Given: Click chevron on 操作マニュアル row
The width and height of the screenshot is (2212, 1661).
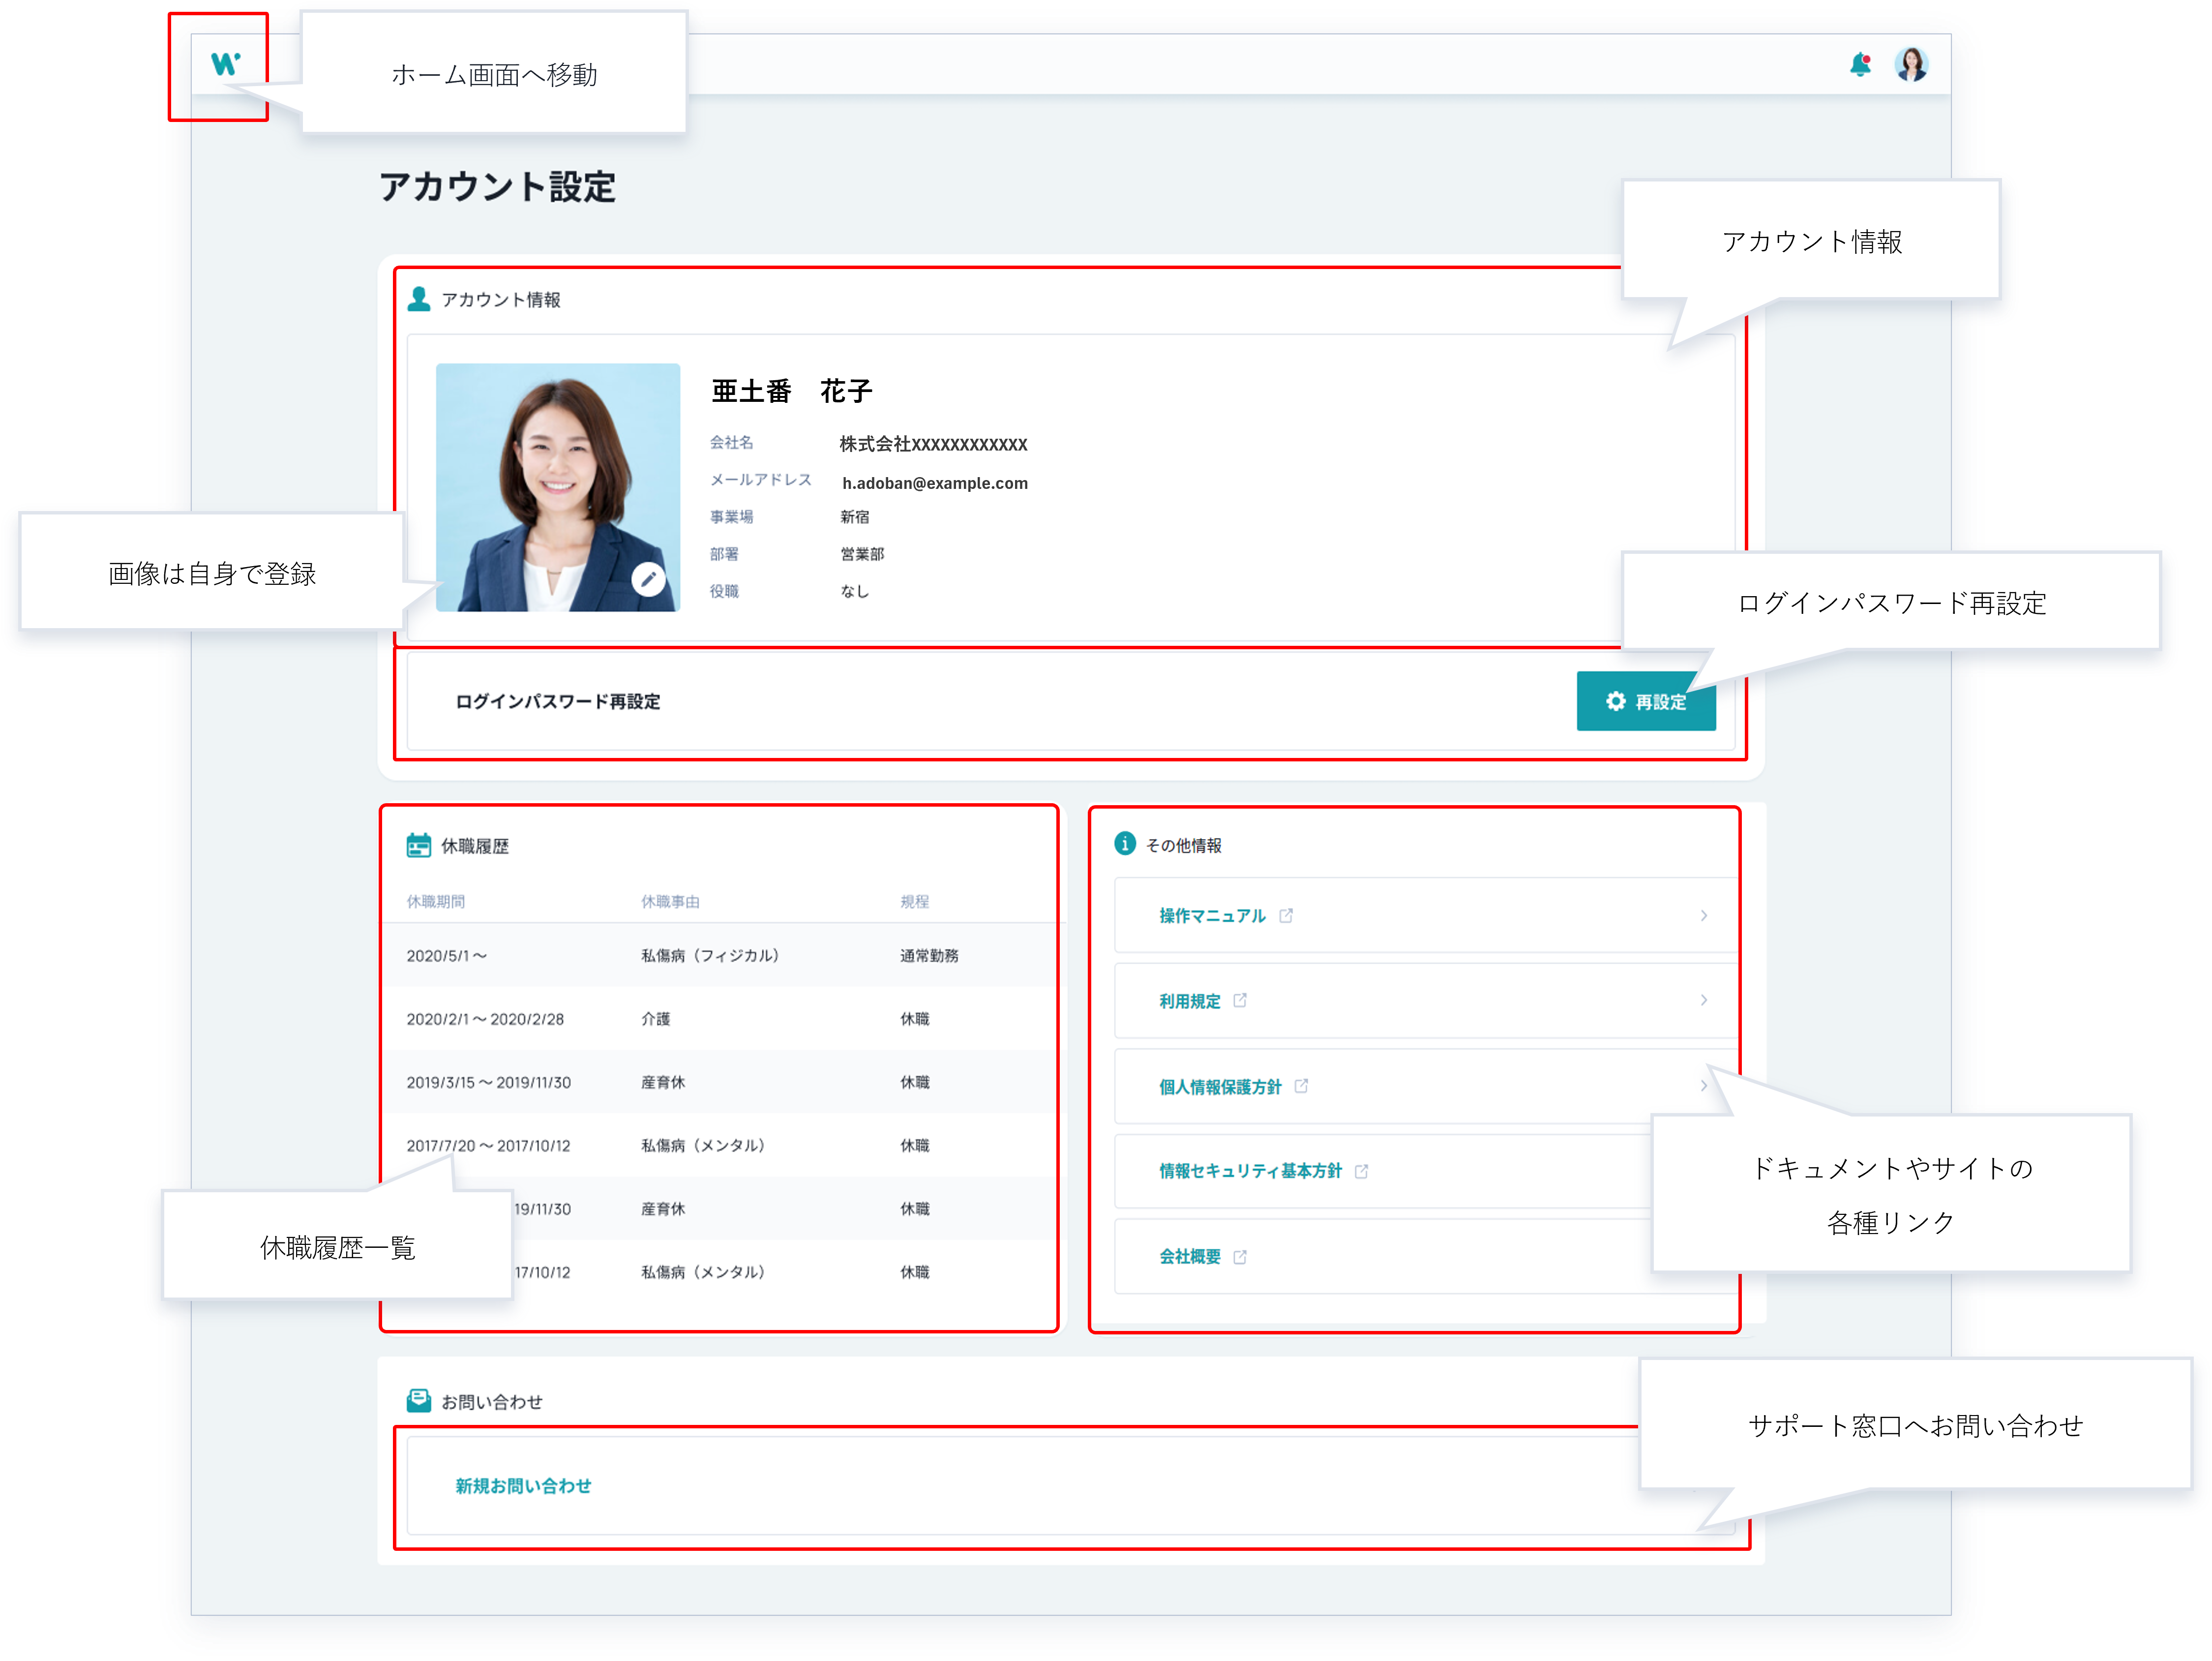Looking at the screenshot, I should tap(1704, 915).
